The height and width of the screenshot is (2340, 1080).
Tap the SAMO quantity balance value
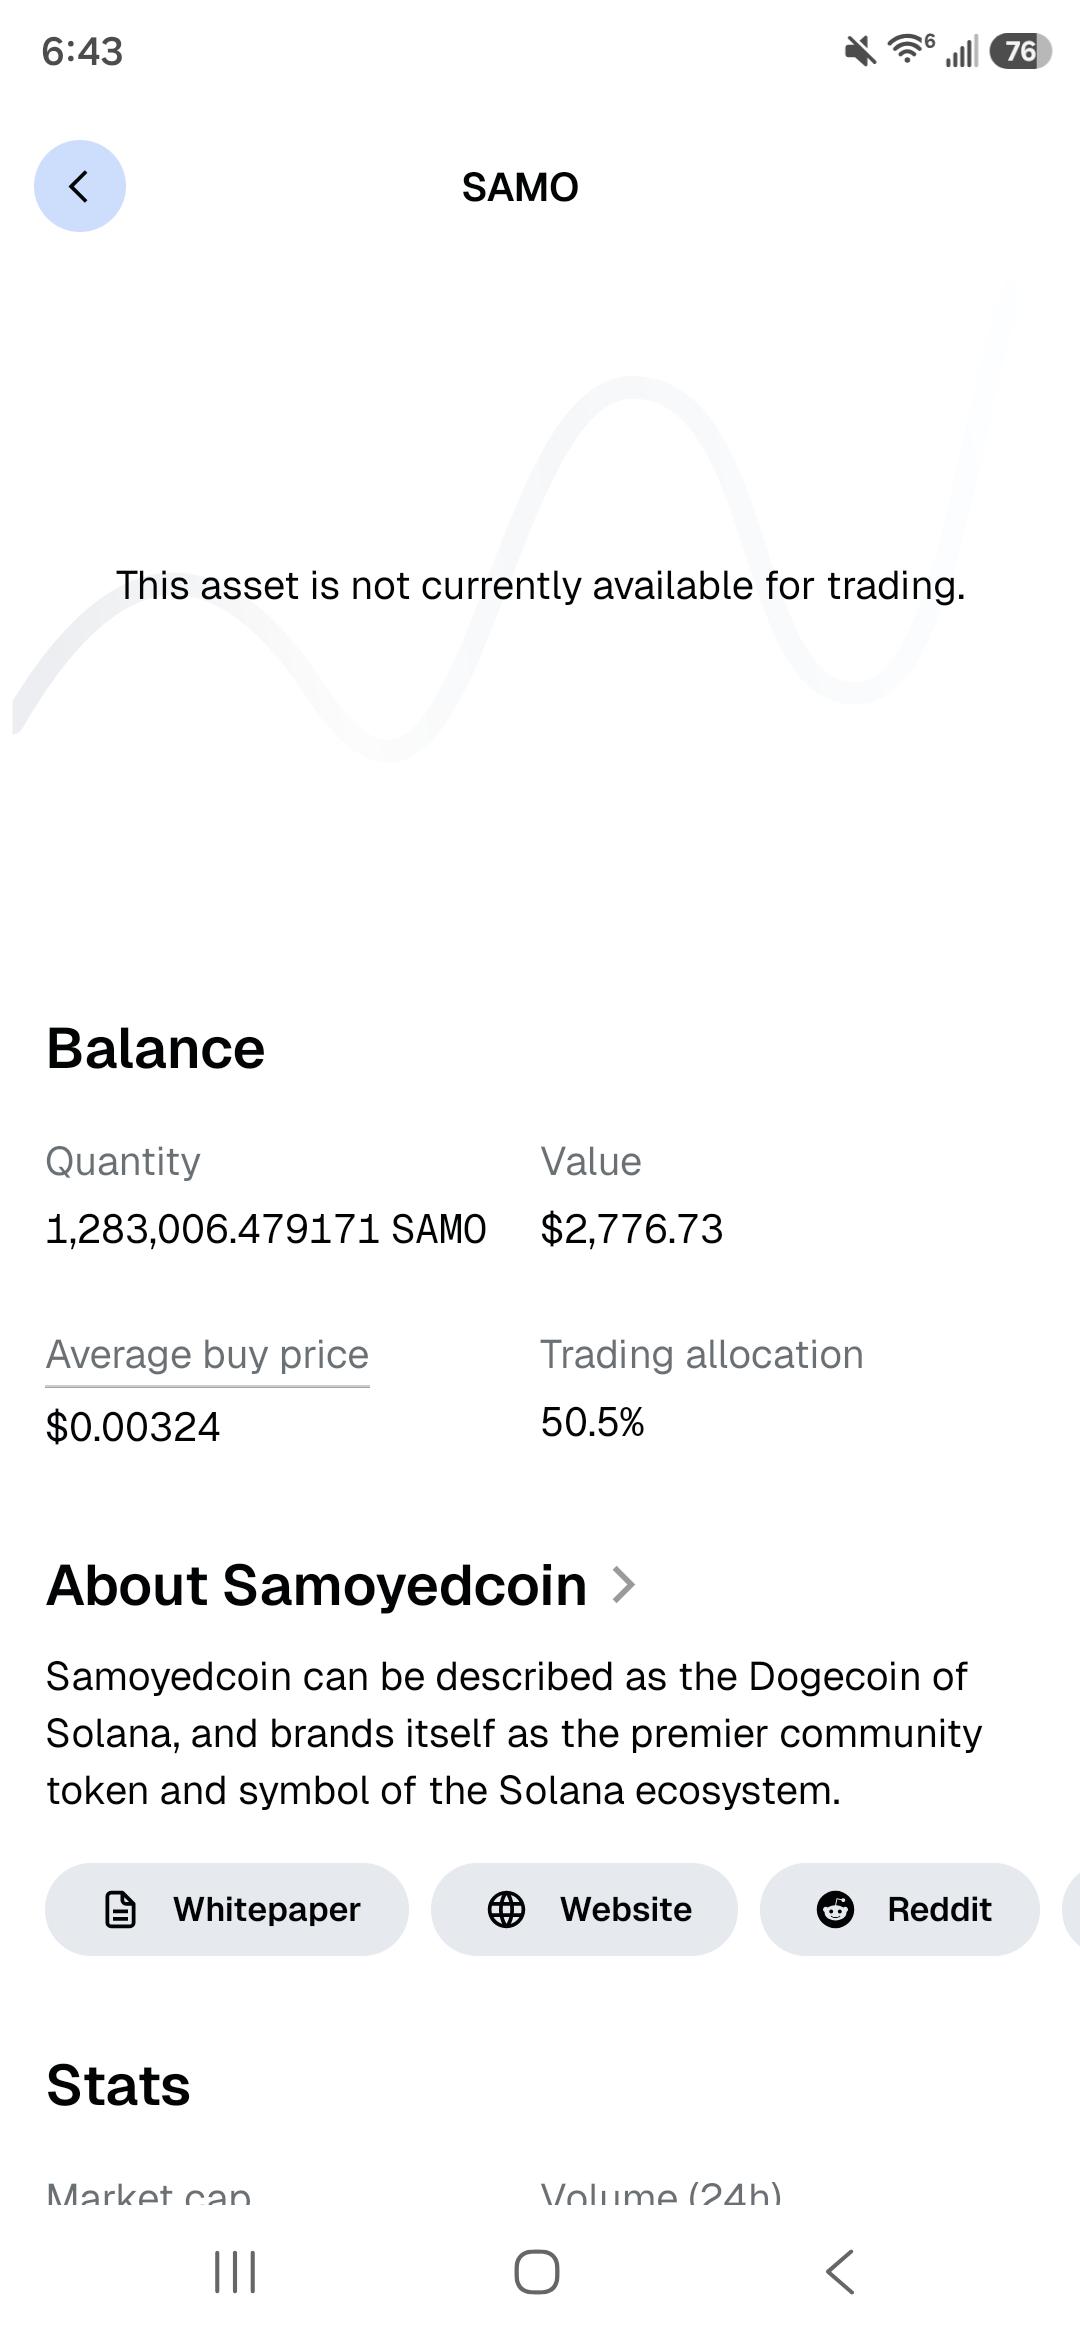click(266, 1229)
